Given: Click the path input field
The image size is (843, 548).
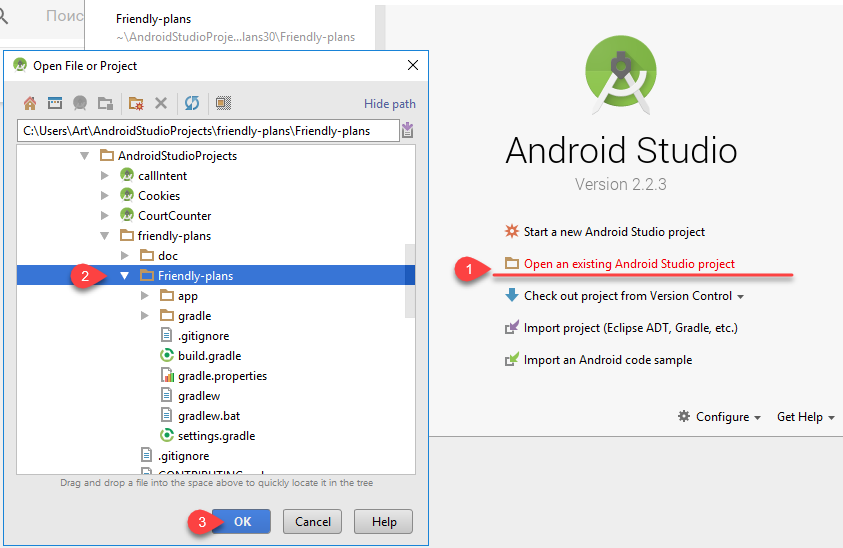Looking at the screenshot, I should coord(208,131).
